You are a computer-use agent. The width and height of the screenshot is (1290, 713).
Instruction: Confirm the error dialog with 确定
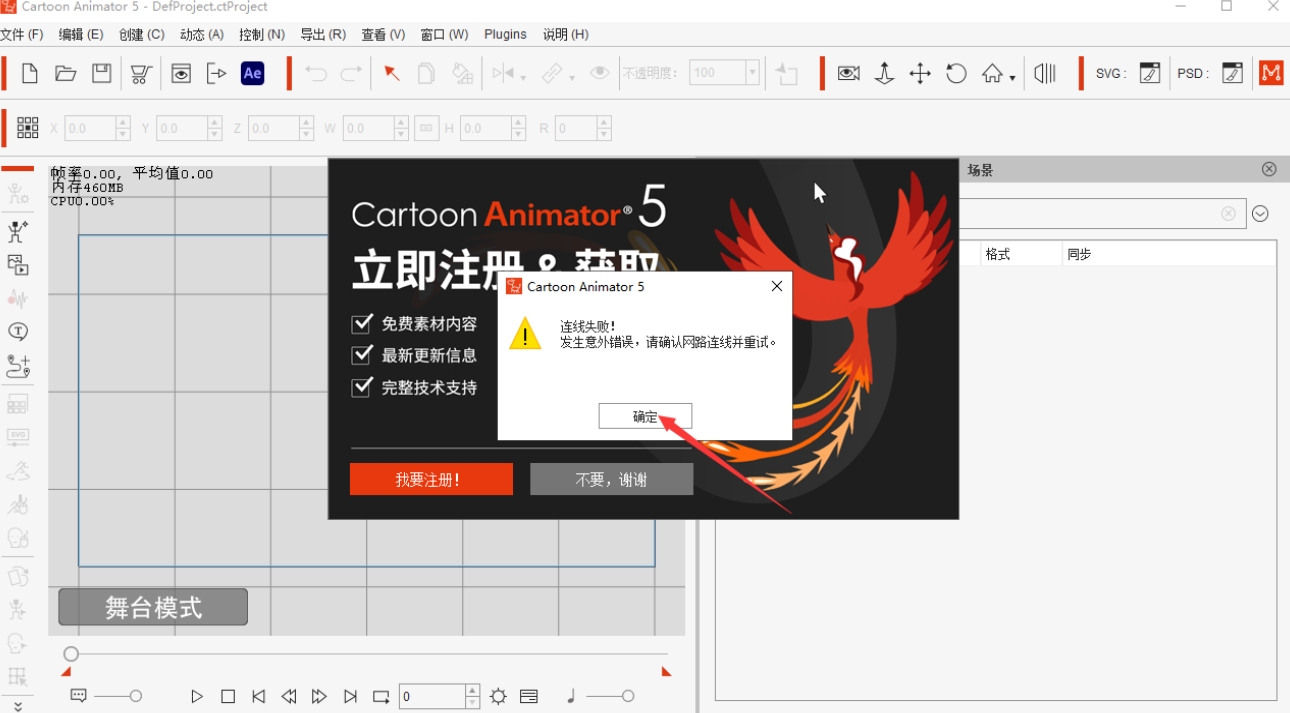click(x=645, y=416)
